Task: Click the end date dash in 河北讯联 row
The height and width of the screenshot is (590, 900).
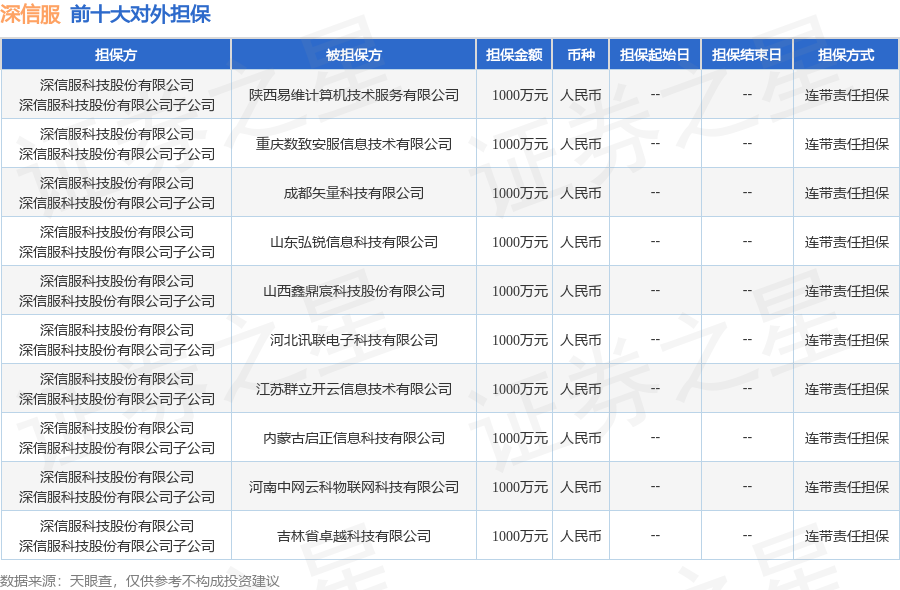Action: [x=747, y=339]
